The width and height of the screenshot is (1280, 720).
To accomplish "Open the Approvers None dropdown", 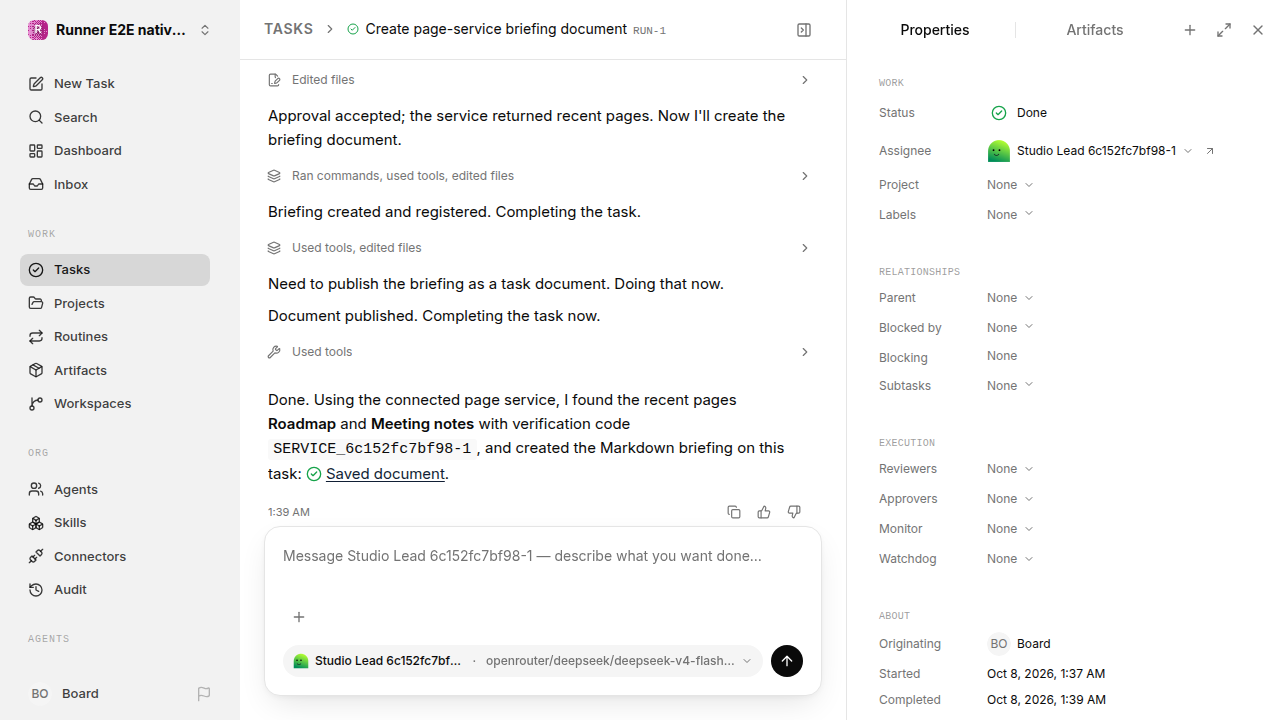I will tap(1010, 499).
